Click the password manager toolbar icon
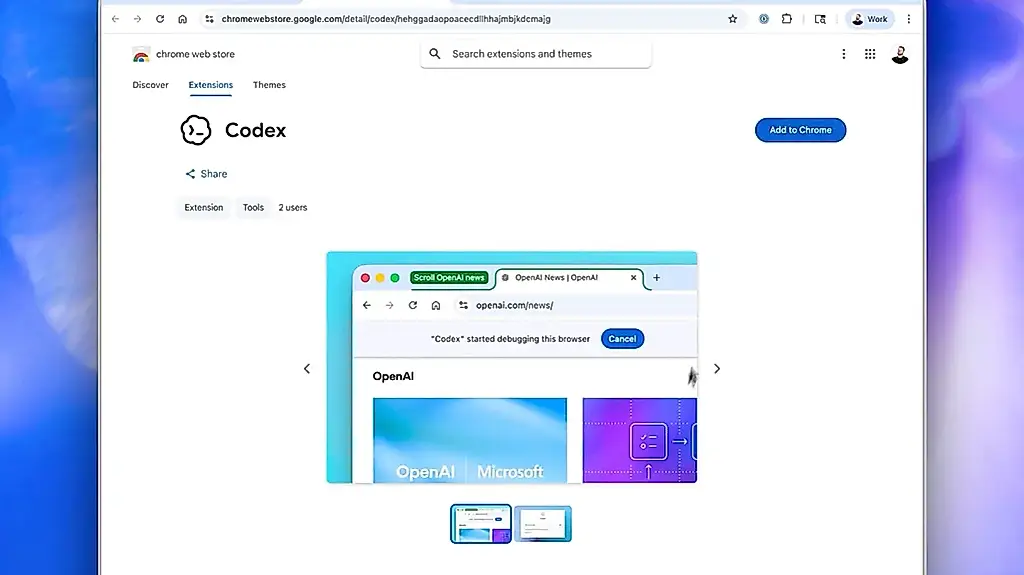1024x575 pixels. [763, 19]
